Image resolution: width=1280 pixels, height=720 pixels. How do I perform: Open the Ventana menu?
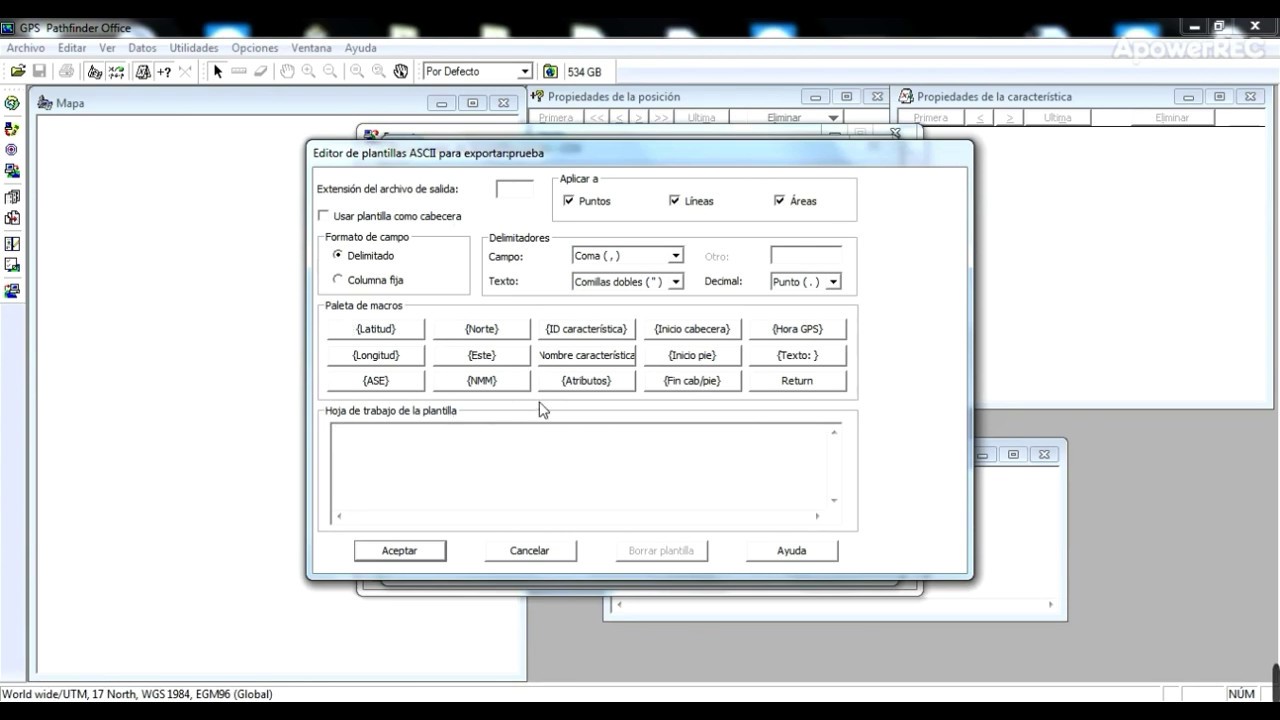312,48
